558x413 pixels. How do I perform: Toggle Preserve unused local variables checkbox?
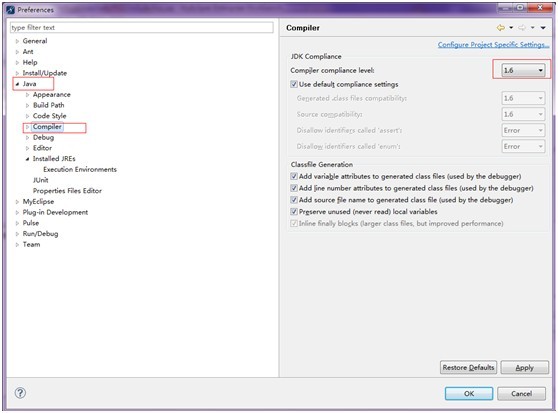point(294,212)
